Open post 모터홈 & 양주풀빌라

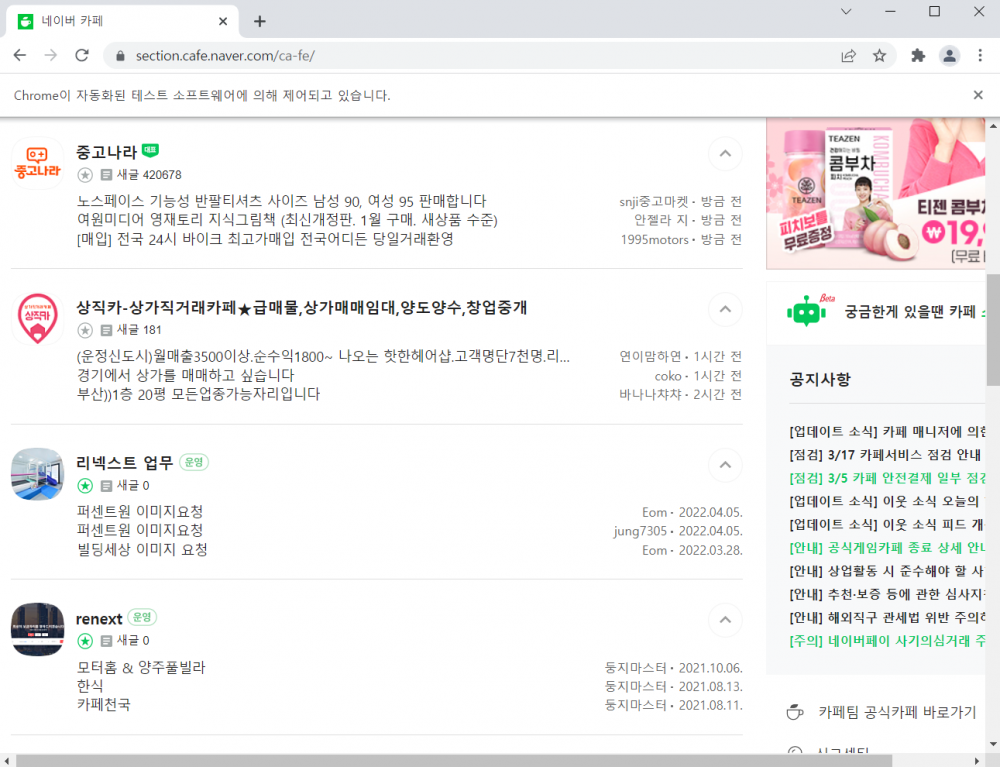tap(141, 668)
